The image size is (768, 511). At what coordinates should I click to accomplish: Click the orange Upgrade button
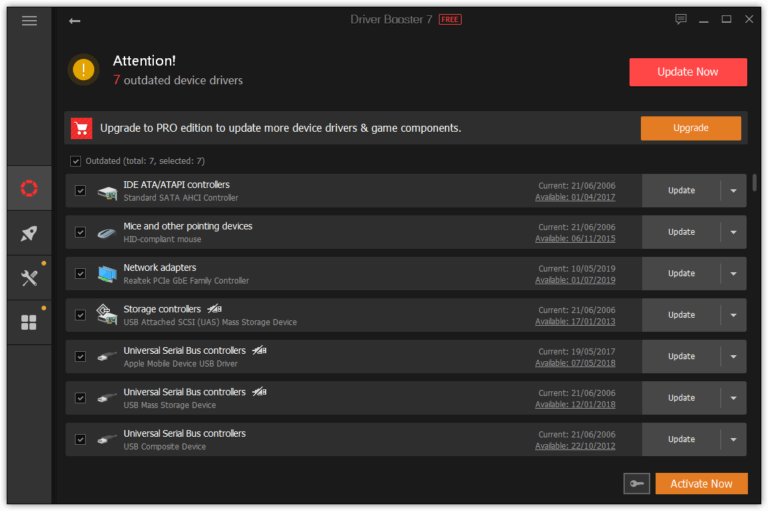[690, 128]
